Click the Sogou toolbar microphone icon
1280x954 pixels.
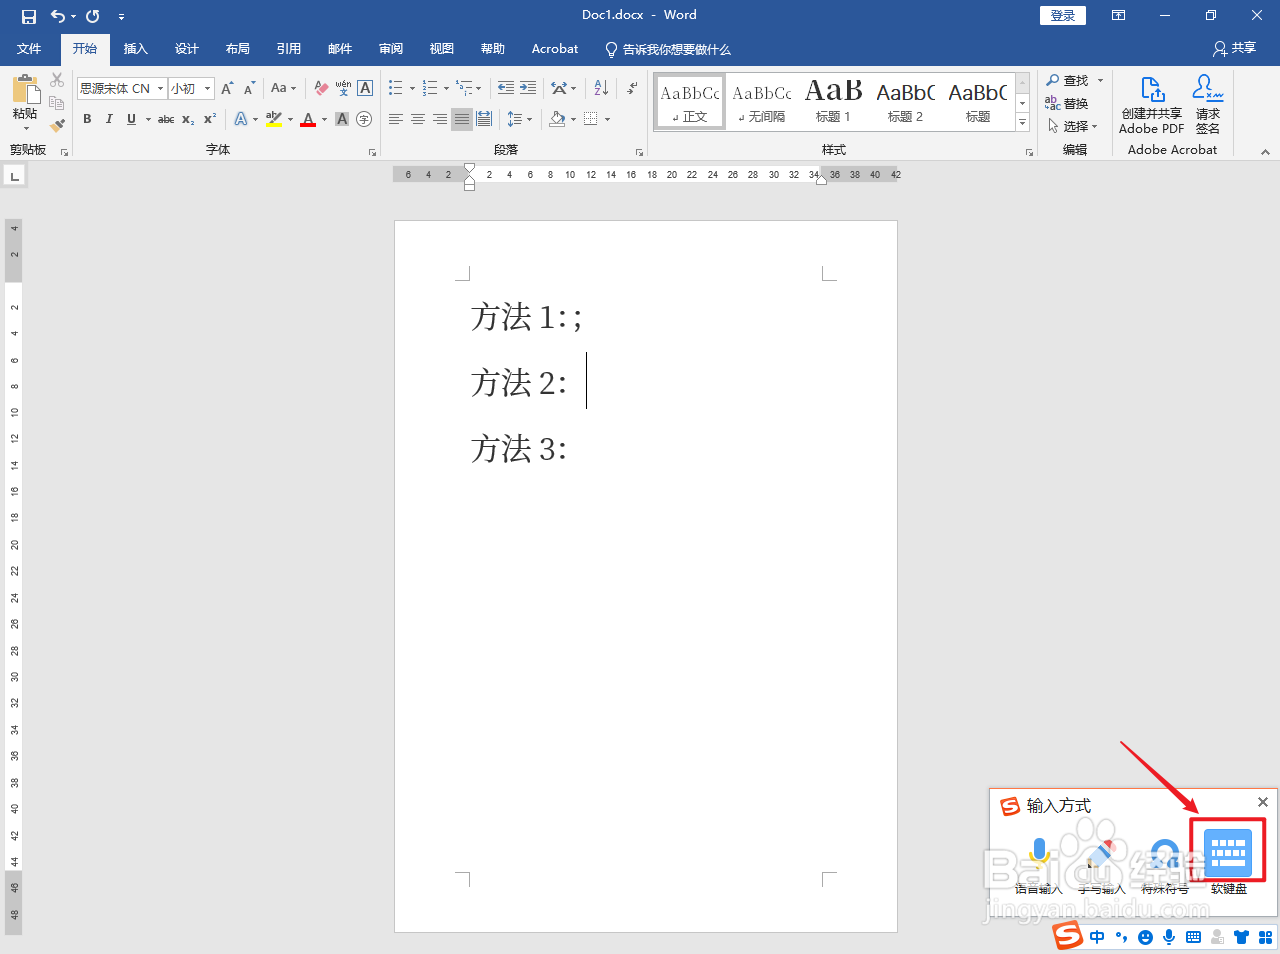[x=1169, y=937]
